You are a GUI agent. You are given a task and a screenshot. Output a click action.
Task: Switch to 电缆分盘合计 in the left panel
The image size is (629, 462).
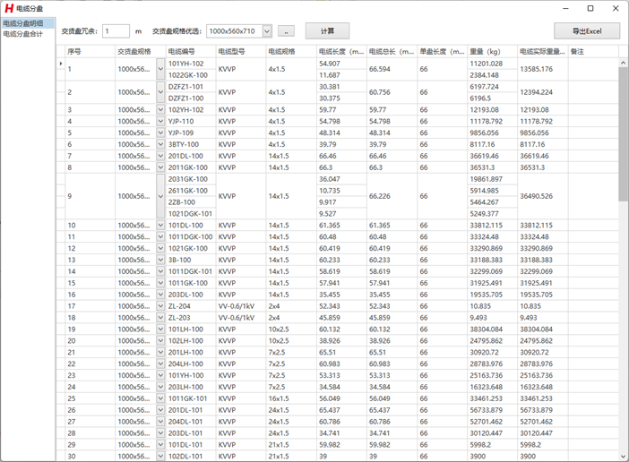click(x=23, y=33)
